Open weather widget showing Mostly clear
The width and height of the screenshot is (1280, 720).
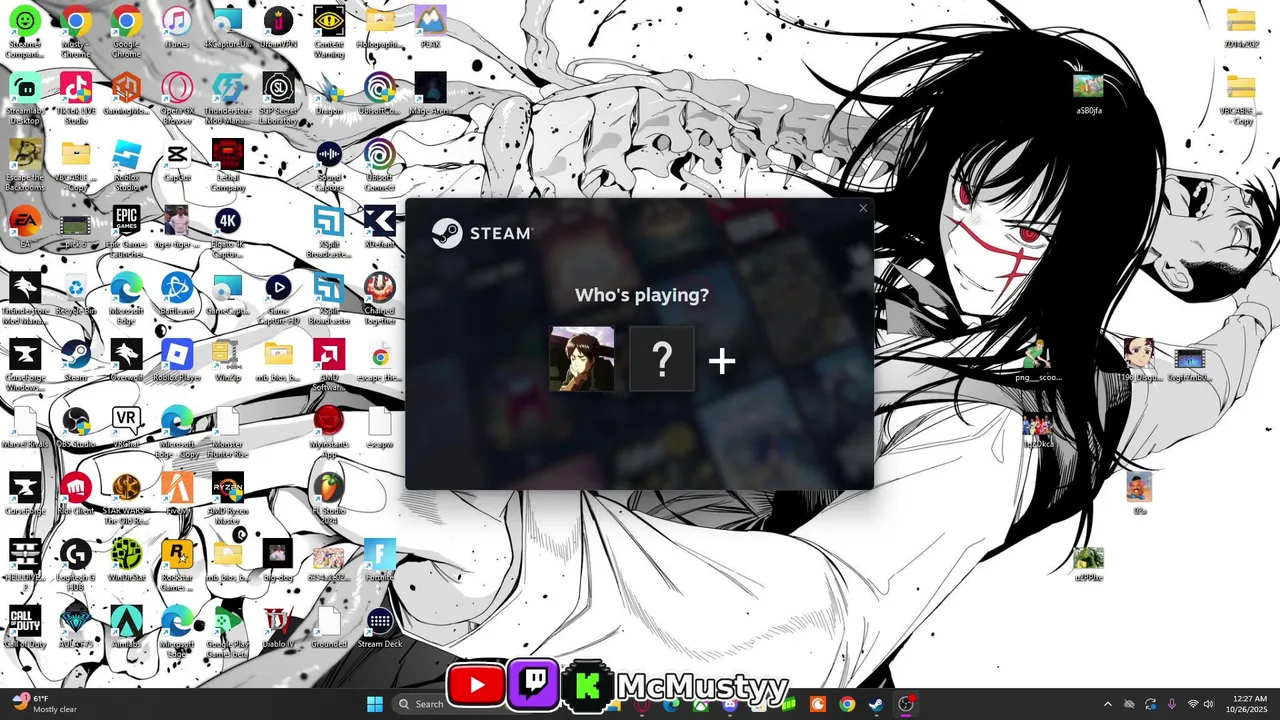pos(45,704)
